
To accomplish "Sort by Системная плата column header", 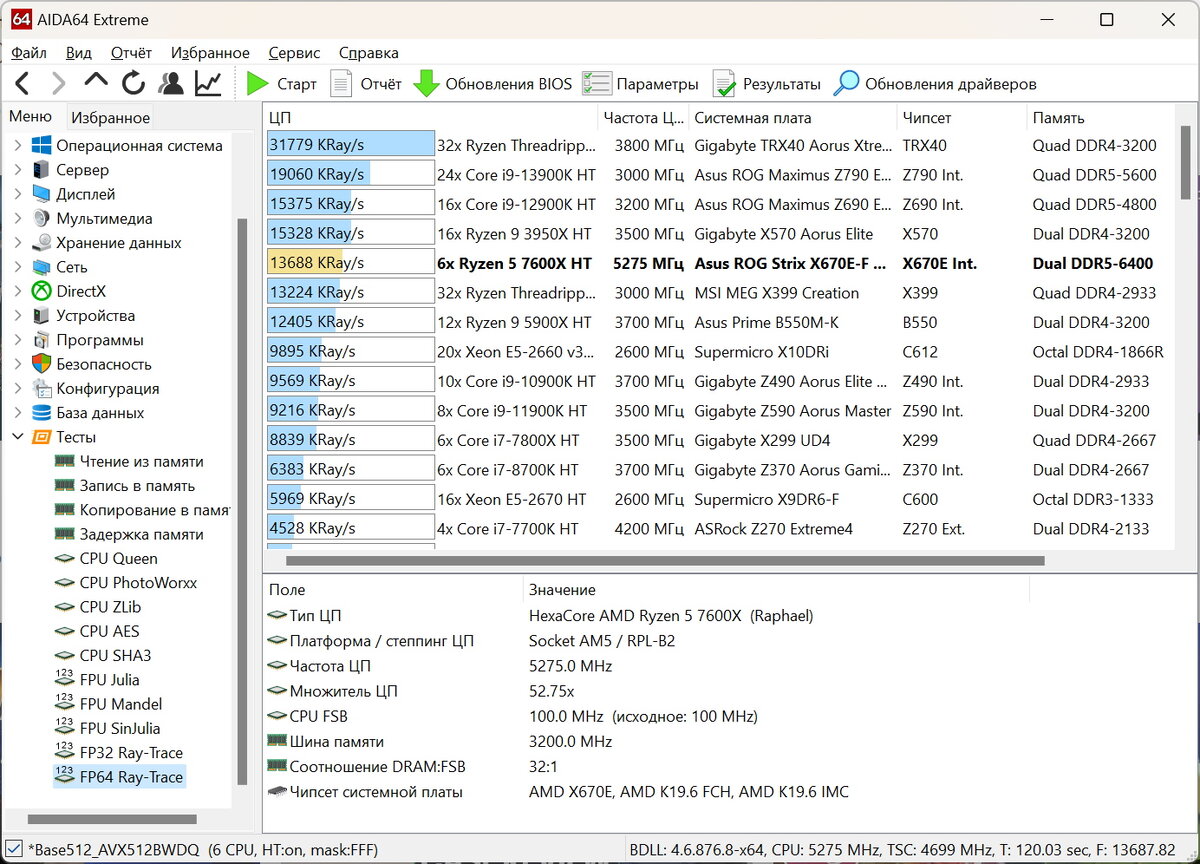I will 792,118.
